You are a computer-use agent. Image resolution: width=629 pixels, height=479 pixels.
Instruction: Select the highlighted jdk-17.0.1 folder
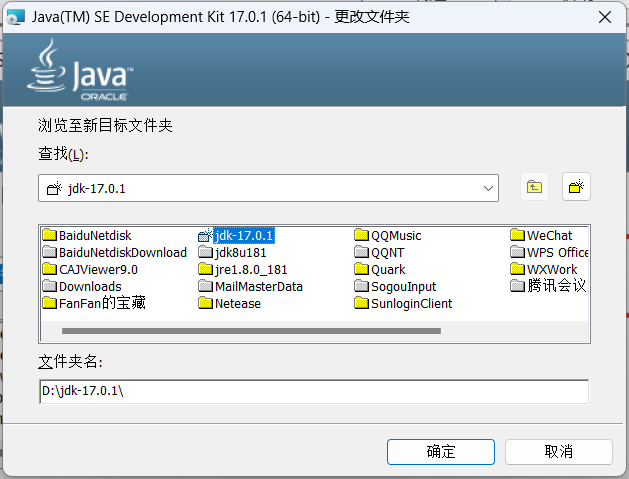[236, 235]
